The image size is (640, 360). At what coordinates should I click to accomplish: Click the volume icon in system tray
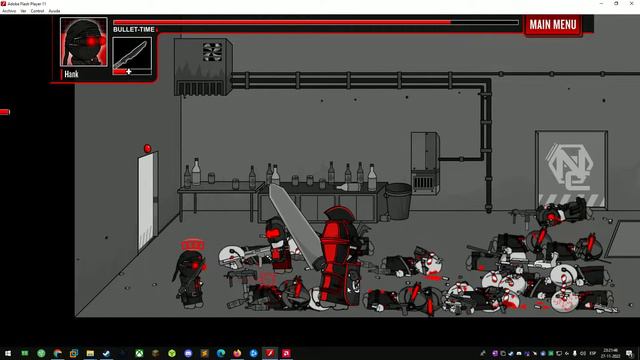pos(583,353)
